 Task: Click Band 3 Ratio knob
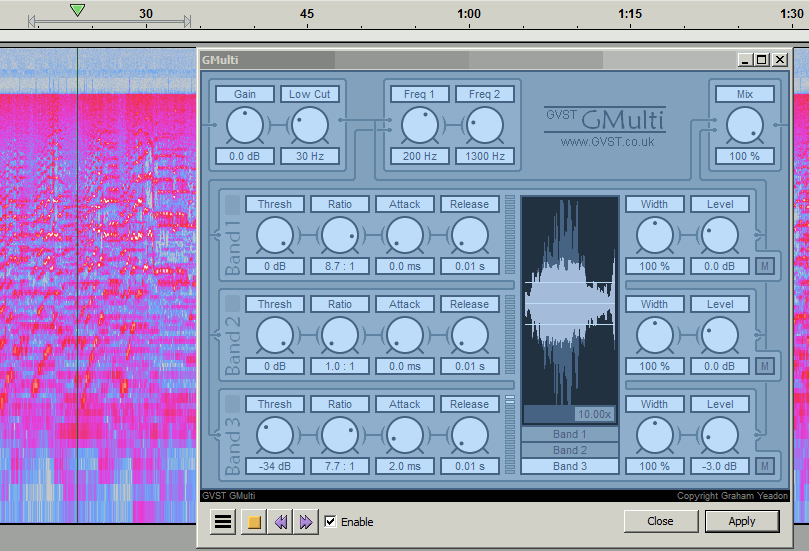pos(339,435)
